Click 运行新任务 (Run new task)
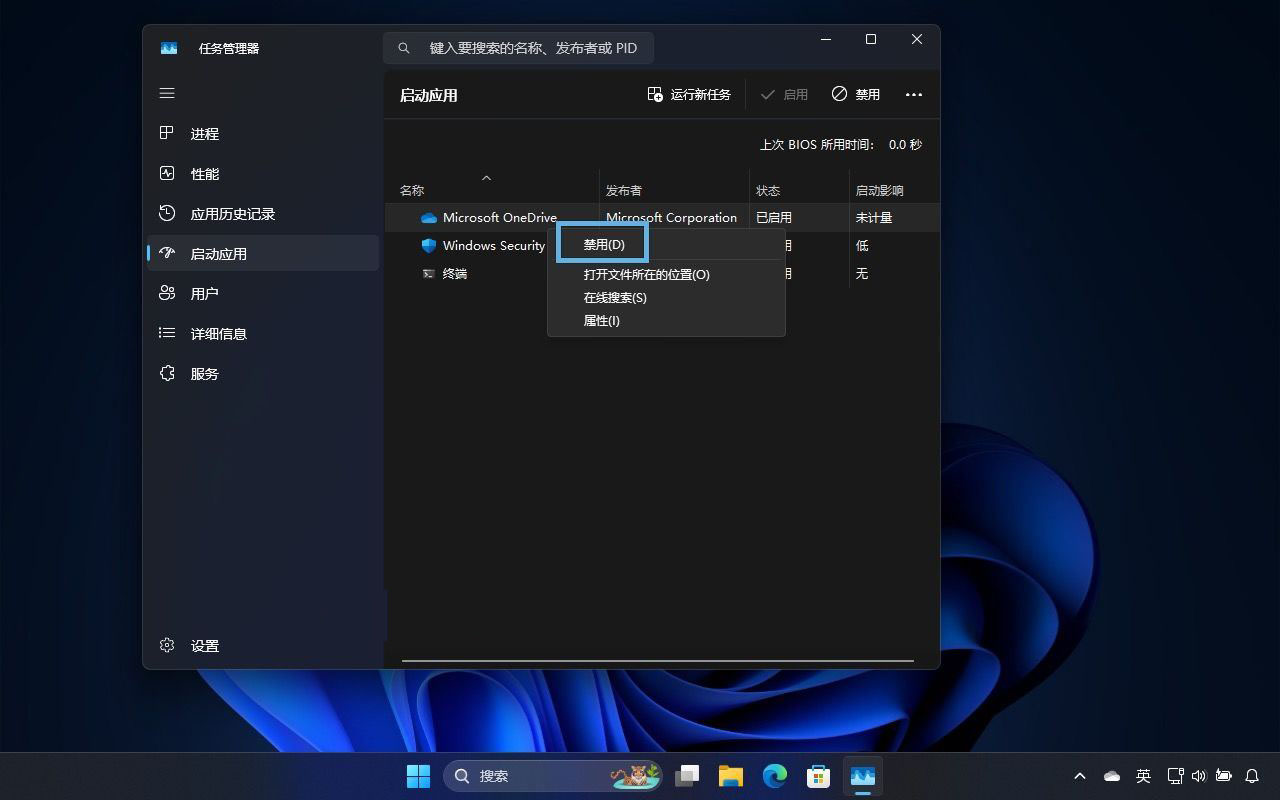This screenshot has height=800, width=1280. 689,94
